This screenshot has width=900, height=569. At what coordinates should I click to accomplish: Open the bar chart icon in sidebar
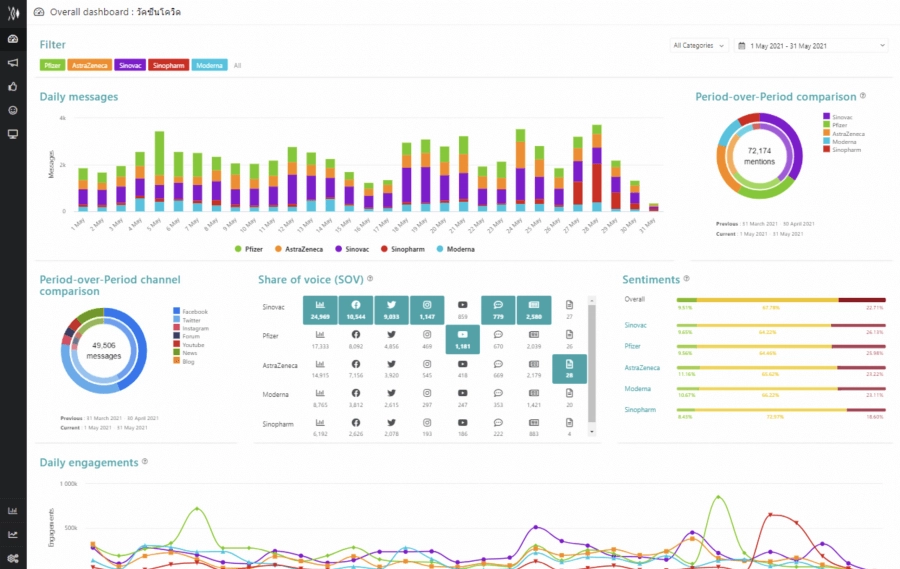tap(13, 510)
